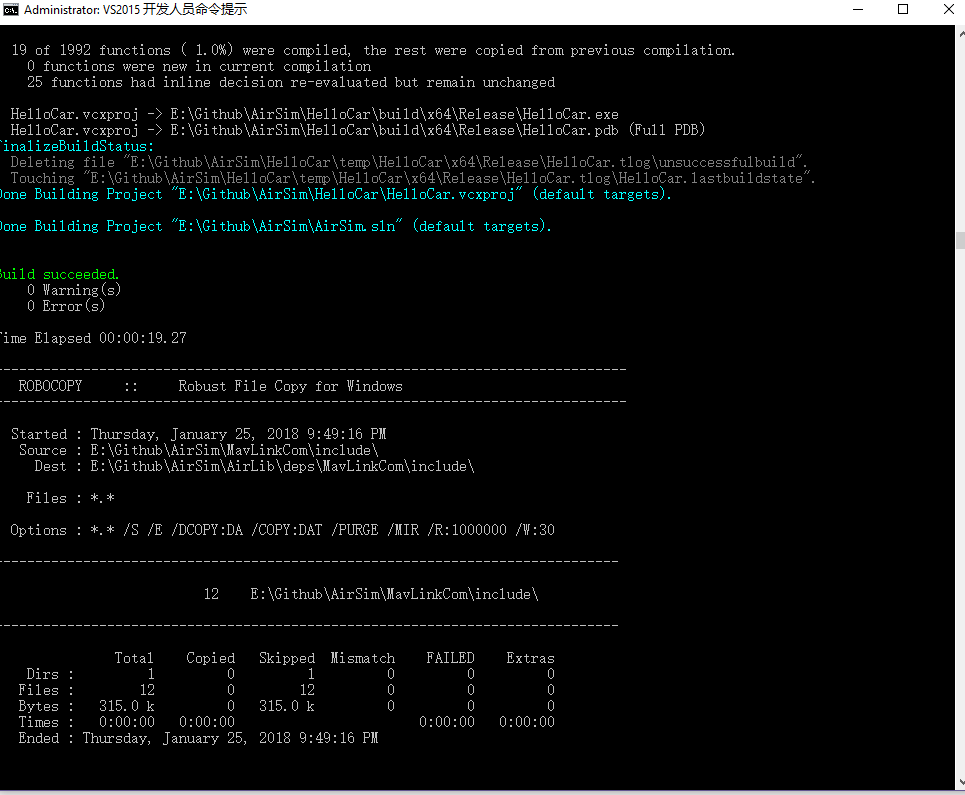Image resolution: width=965 pixels, height=795 pixels.
Task: Click '25 functions had inline decision' line
Action: 290,82
